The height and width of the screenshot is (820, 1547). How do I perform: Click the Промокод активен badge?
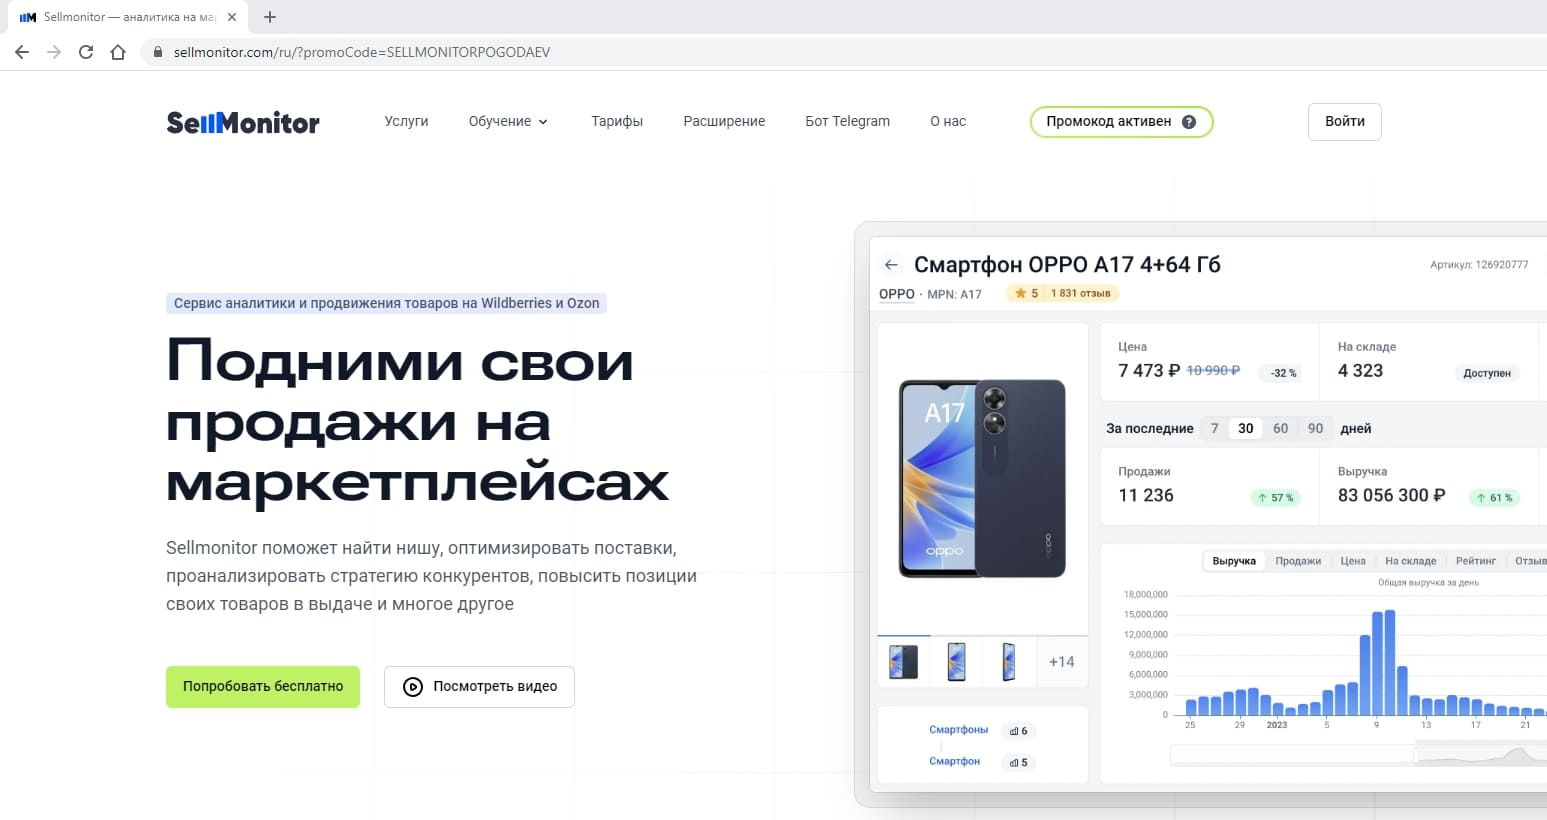click(x=1121, y=122)
